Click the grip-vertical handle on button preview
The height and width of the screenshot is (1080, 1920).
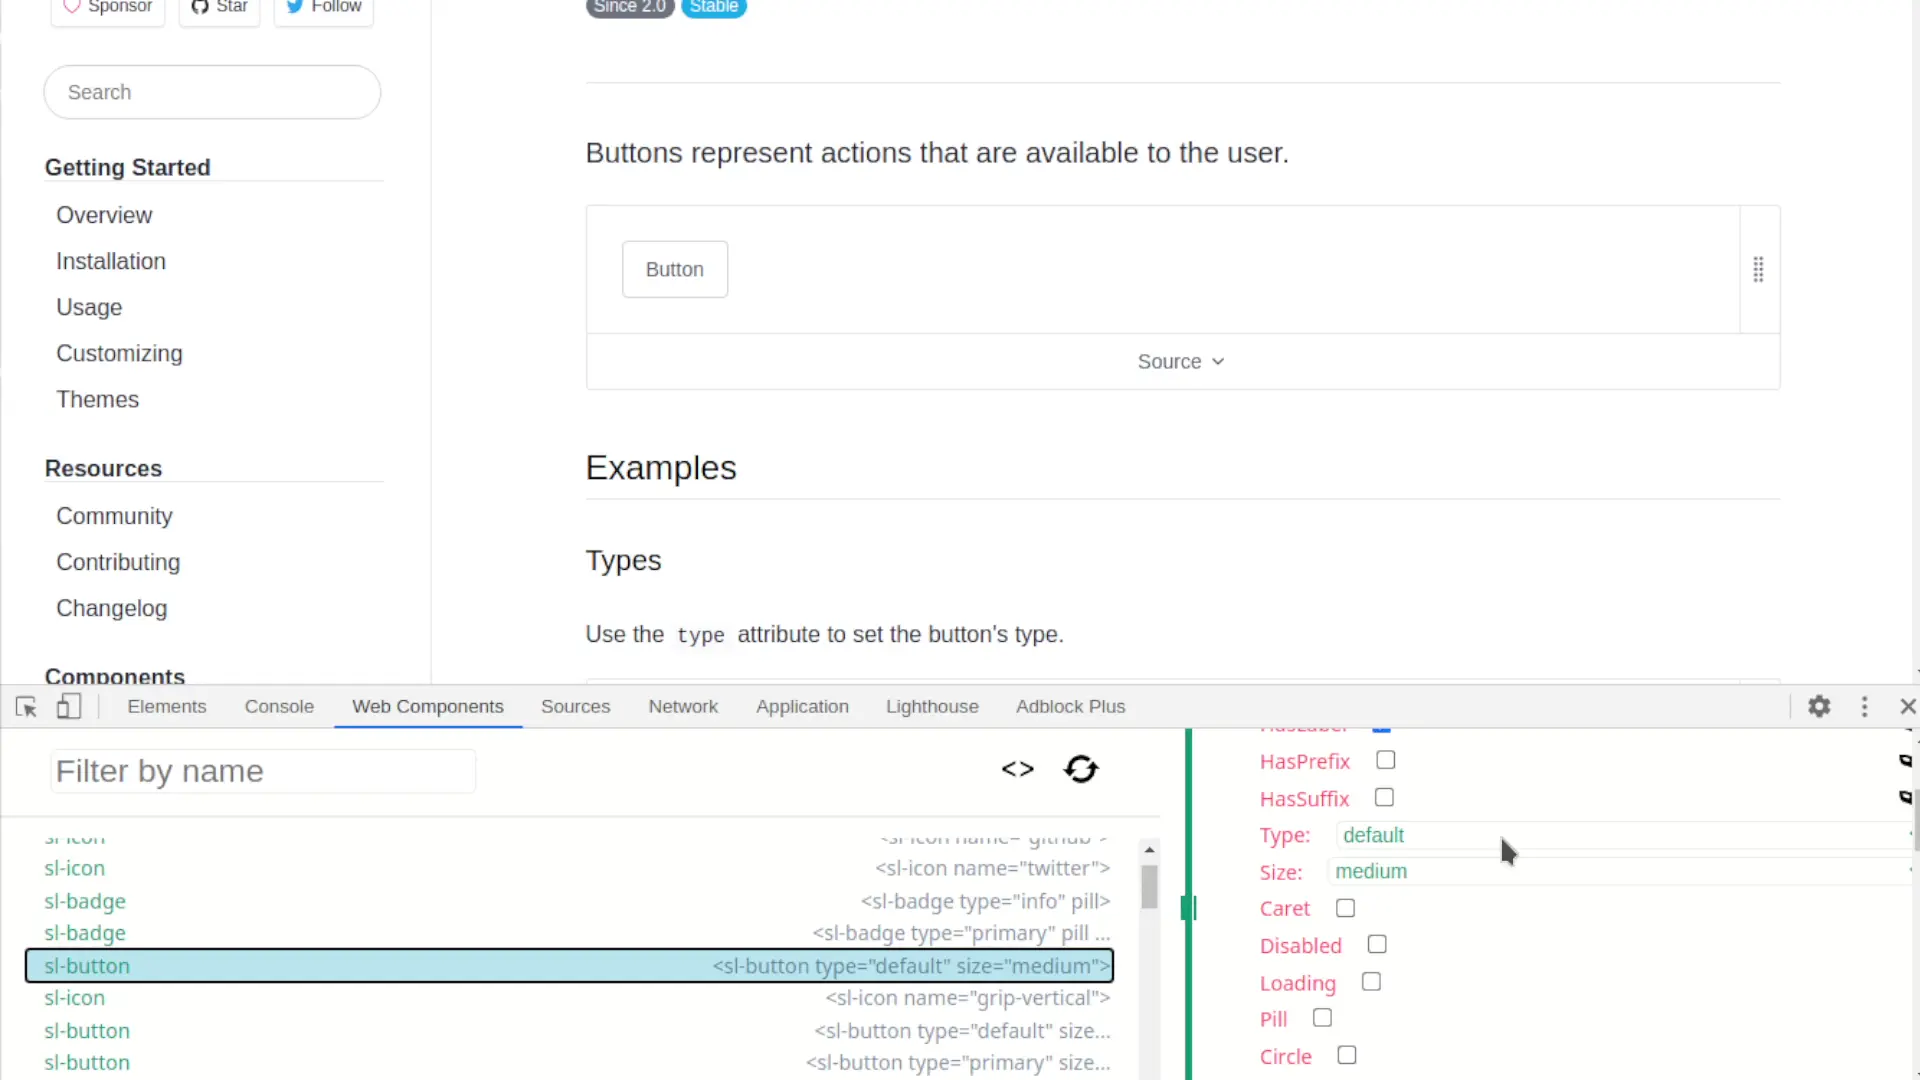[1758, 269]
